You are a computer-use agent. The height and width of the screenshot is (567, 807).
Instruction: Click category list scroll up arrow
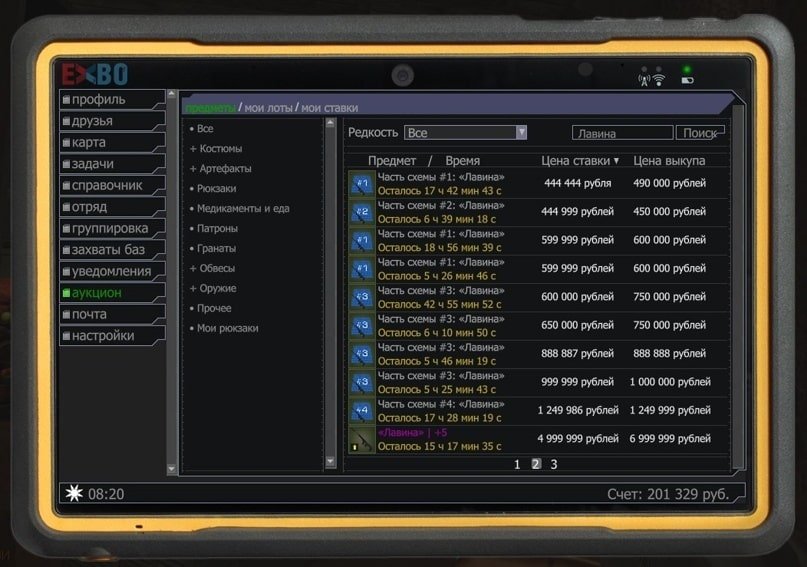(330, 123)
